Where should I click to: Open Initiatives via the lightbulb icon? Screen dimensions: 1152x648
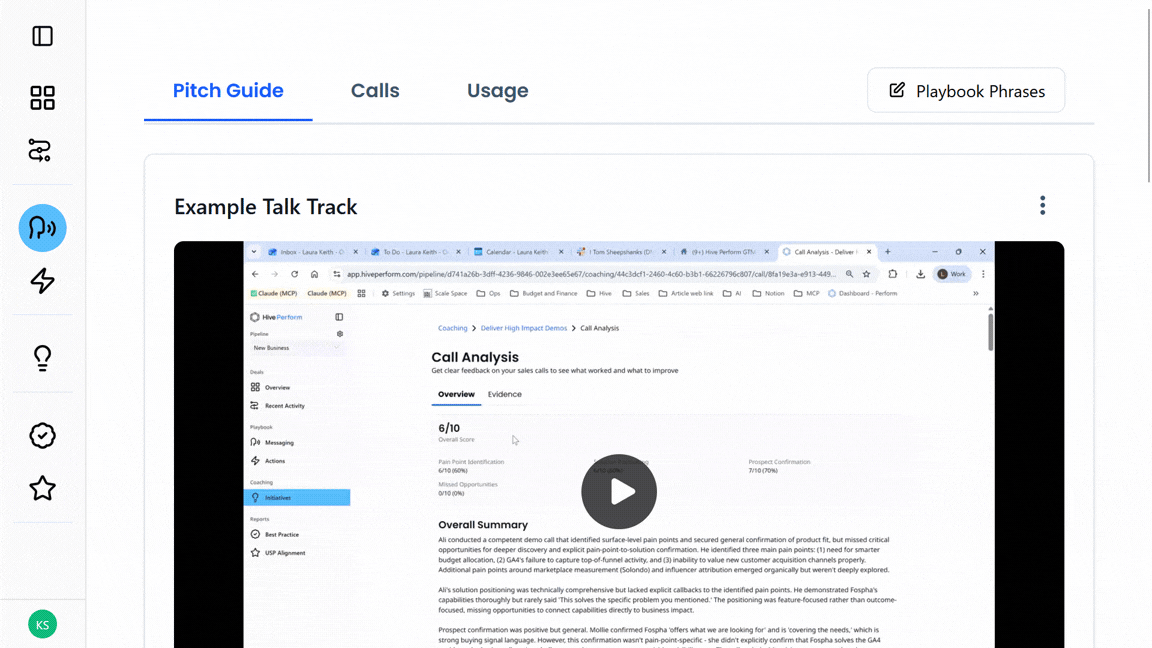42,357
